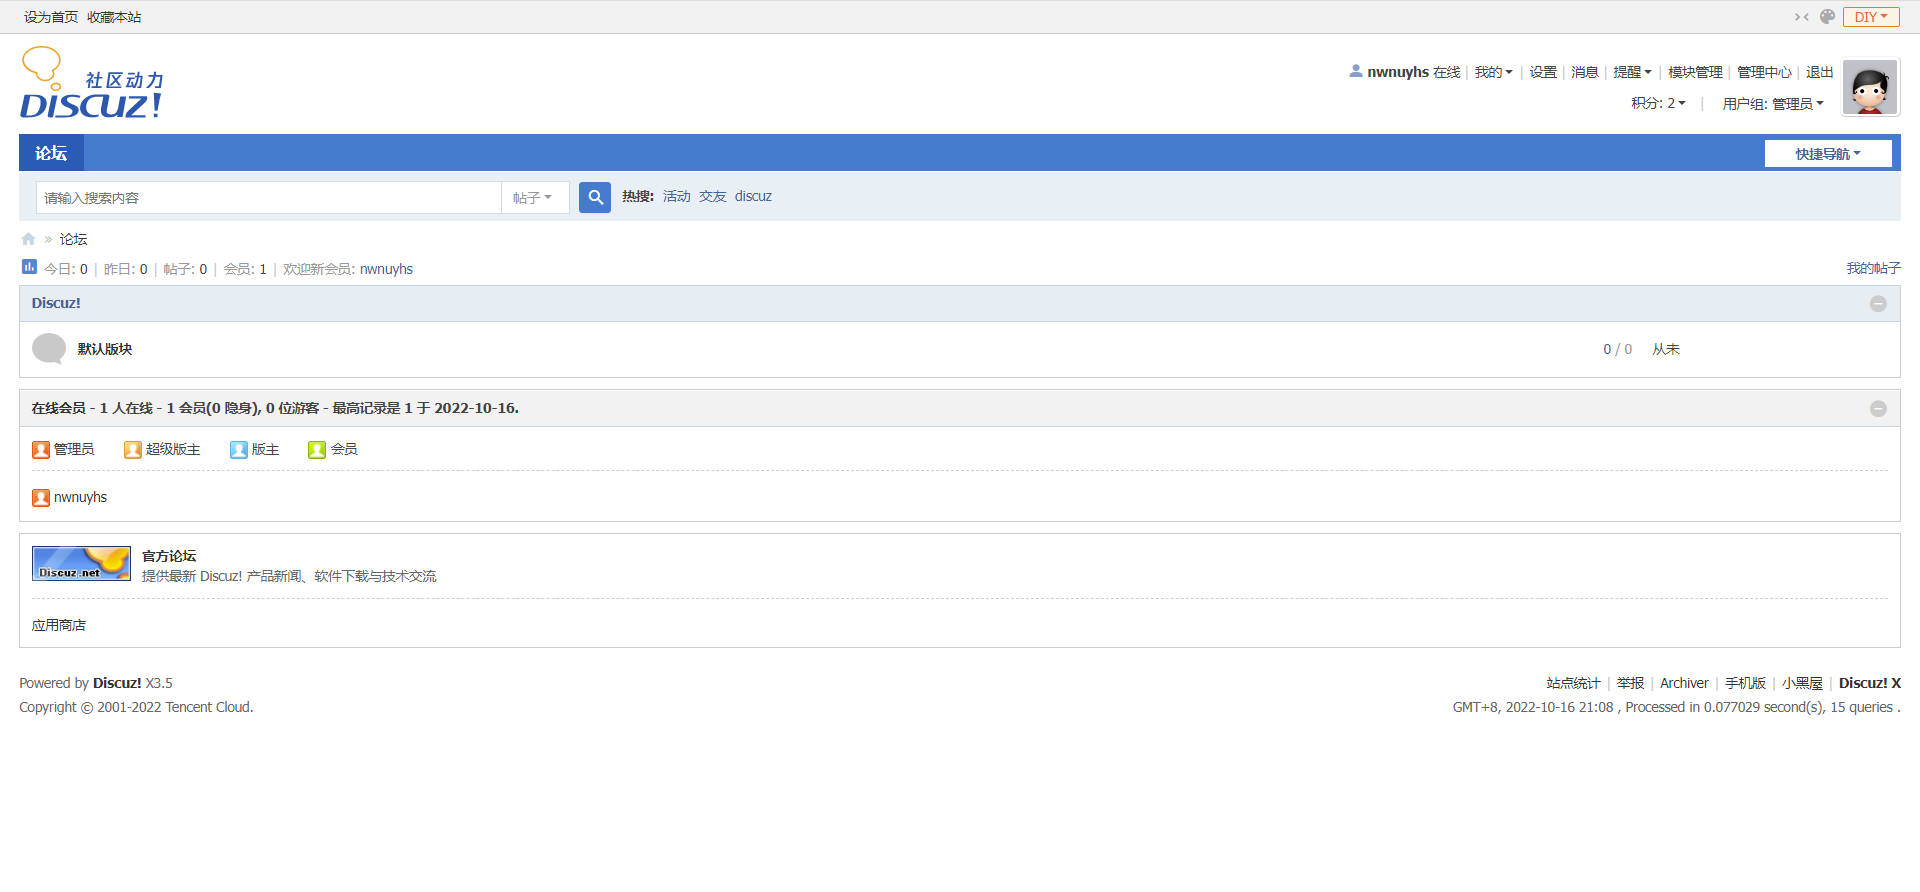
Task: Click Discuz! X footer link
Action: 1870,683
